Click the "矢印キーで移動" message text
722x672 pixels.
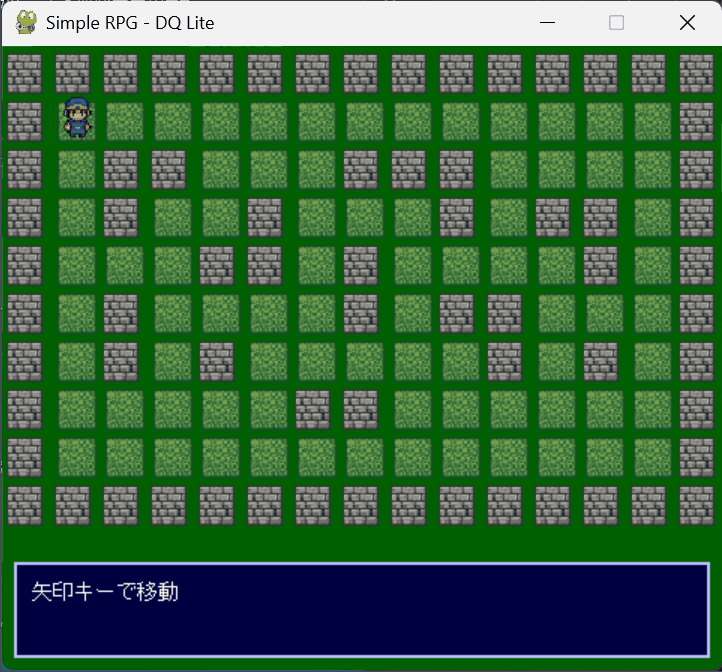105,591
